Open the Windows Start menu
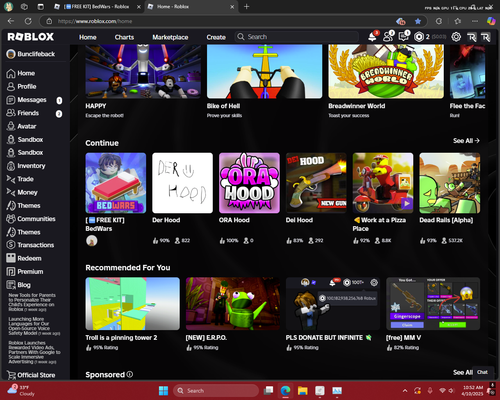Viewport: 500px width, 400px height. click(163, 391)
